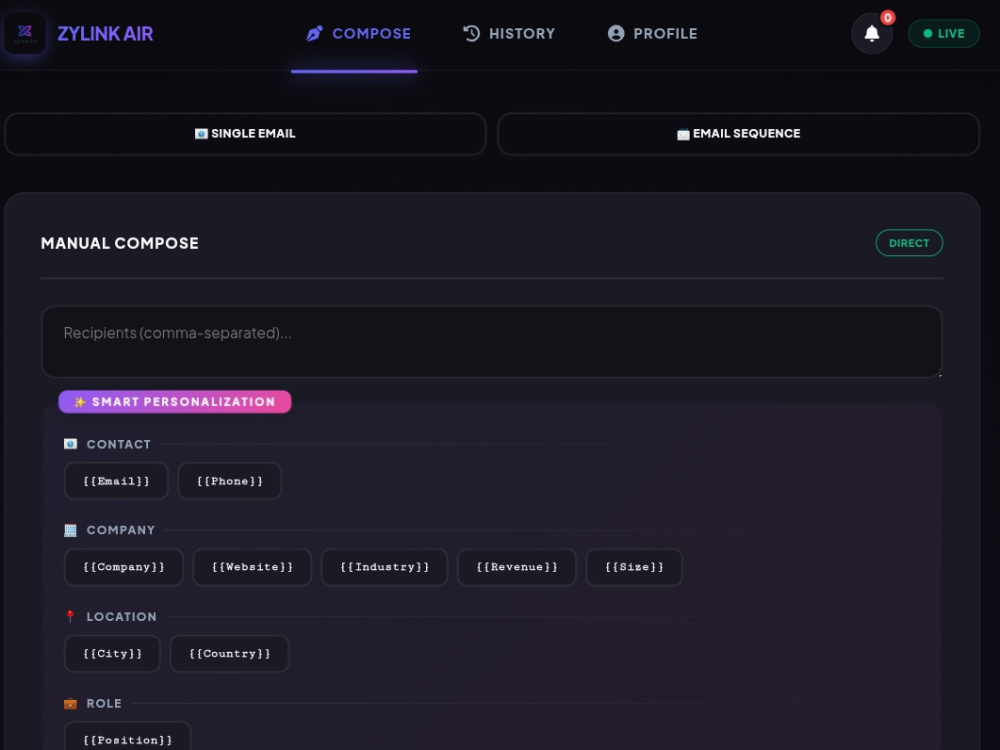The width and height of the screenshot is (1000, 750).
Task: Click the Zylink Air logo icon
Action: click(25, 33)
